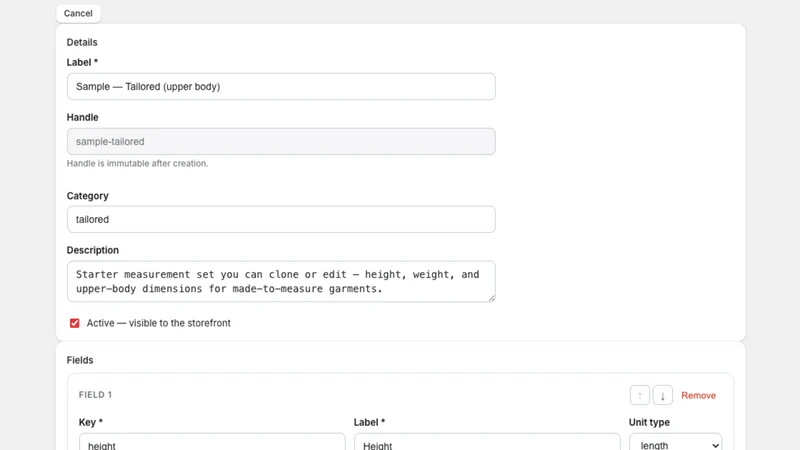
Task: Grab the Description textarea resize handle
Action: click(x=491, y=298)
